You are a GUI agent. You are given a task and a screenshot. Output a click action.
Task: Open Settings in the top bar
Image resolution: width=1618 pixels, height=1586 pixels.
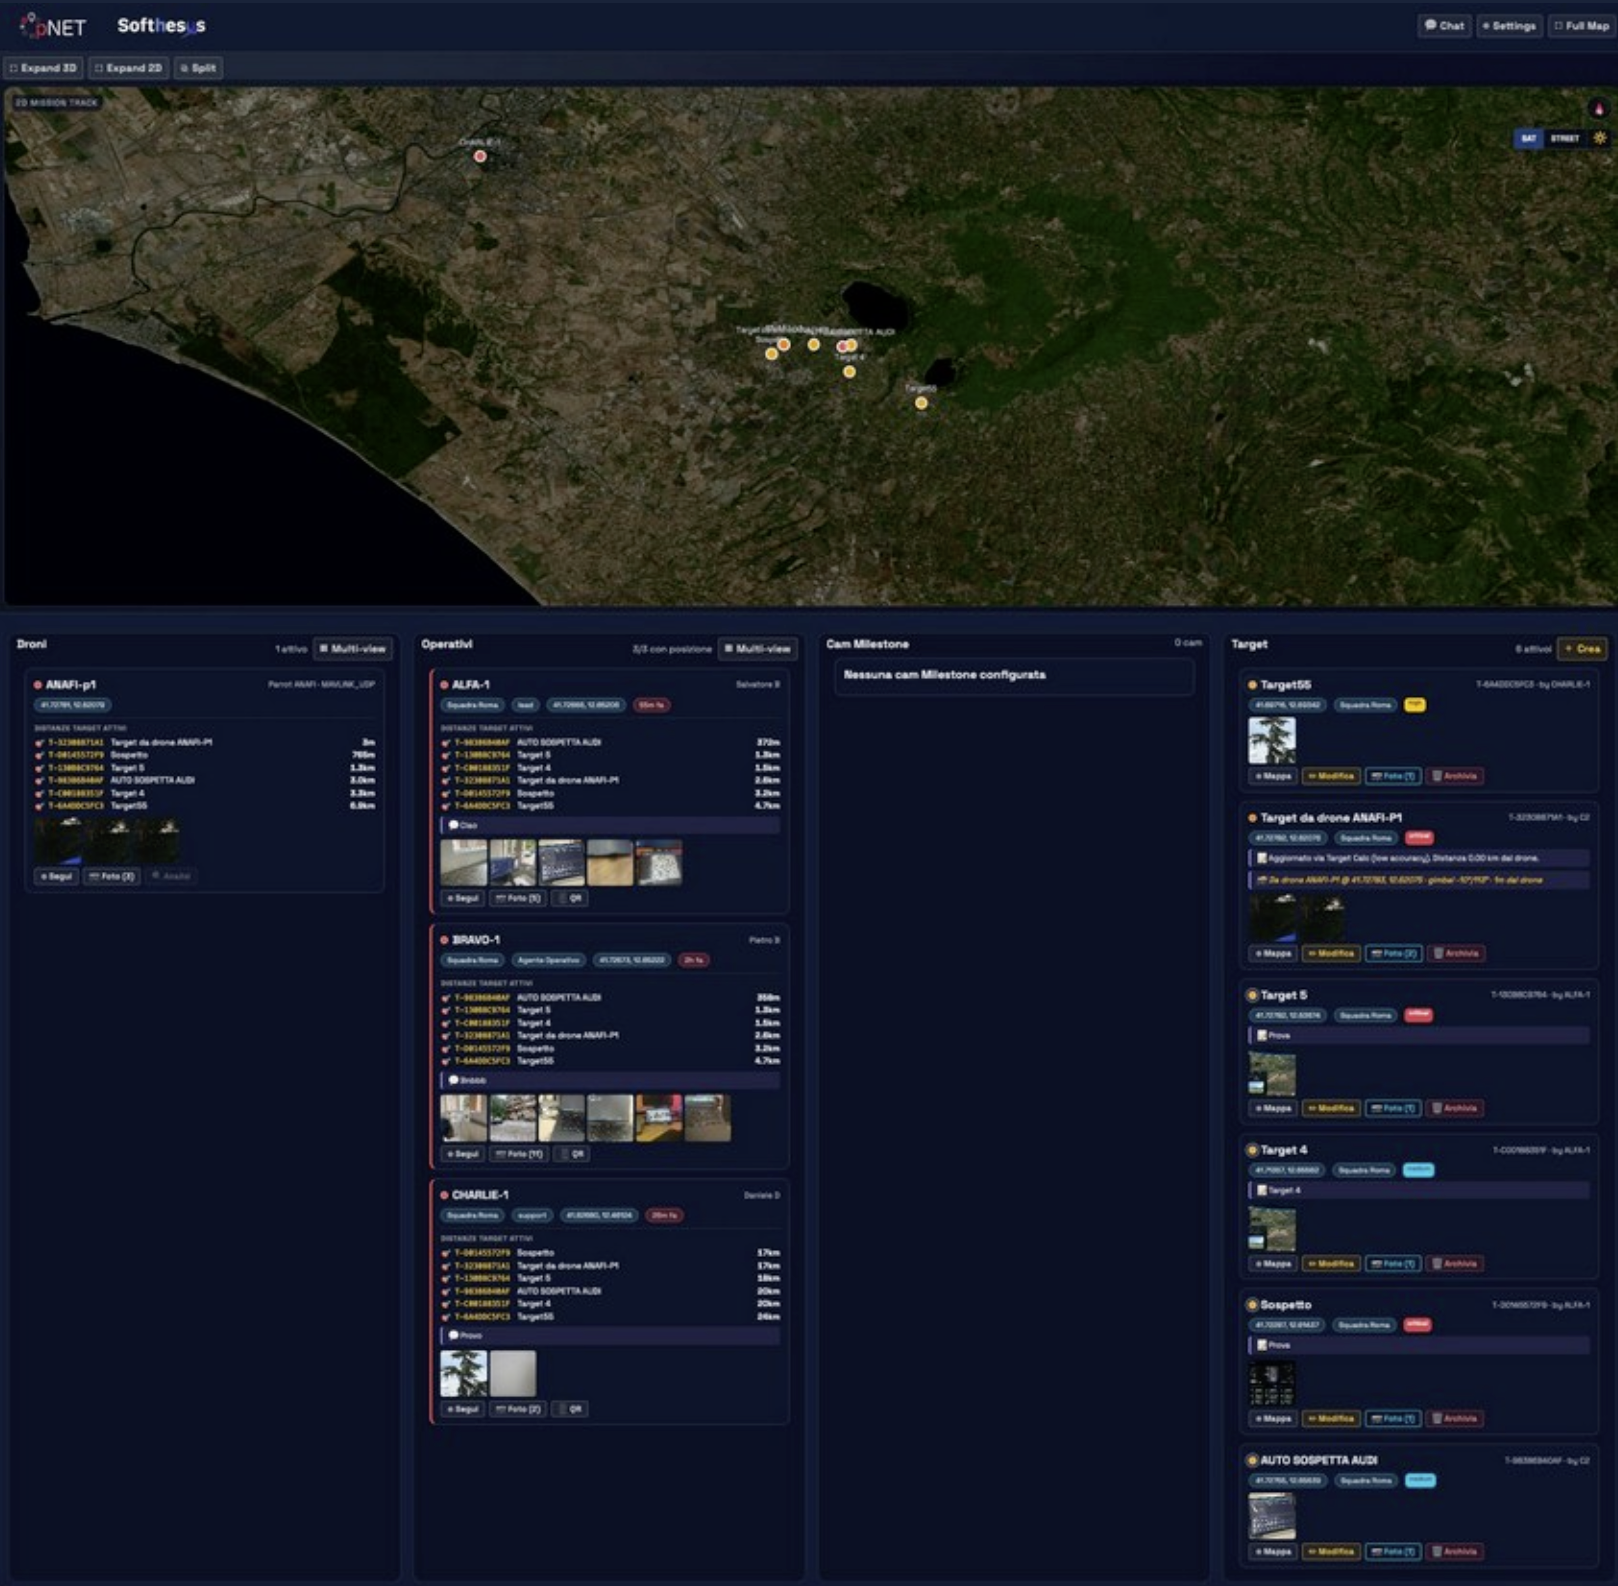[x=1509, y=26]
